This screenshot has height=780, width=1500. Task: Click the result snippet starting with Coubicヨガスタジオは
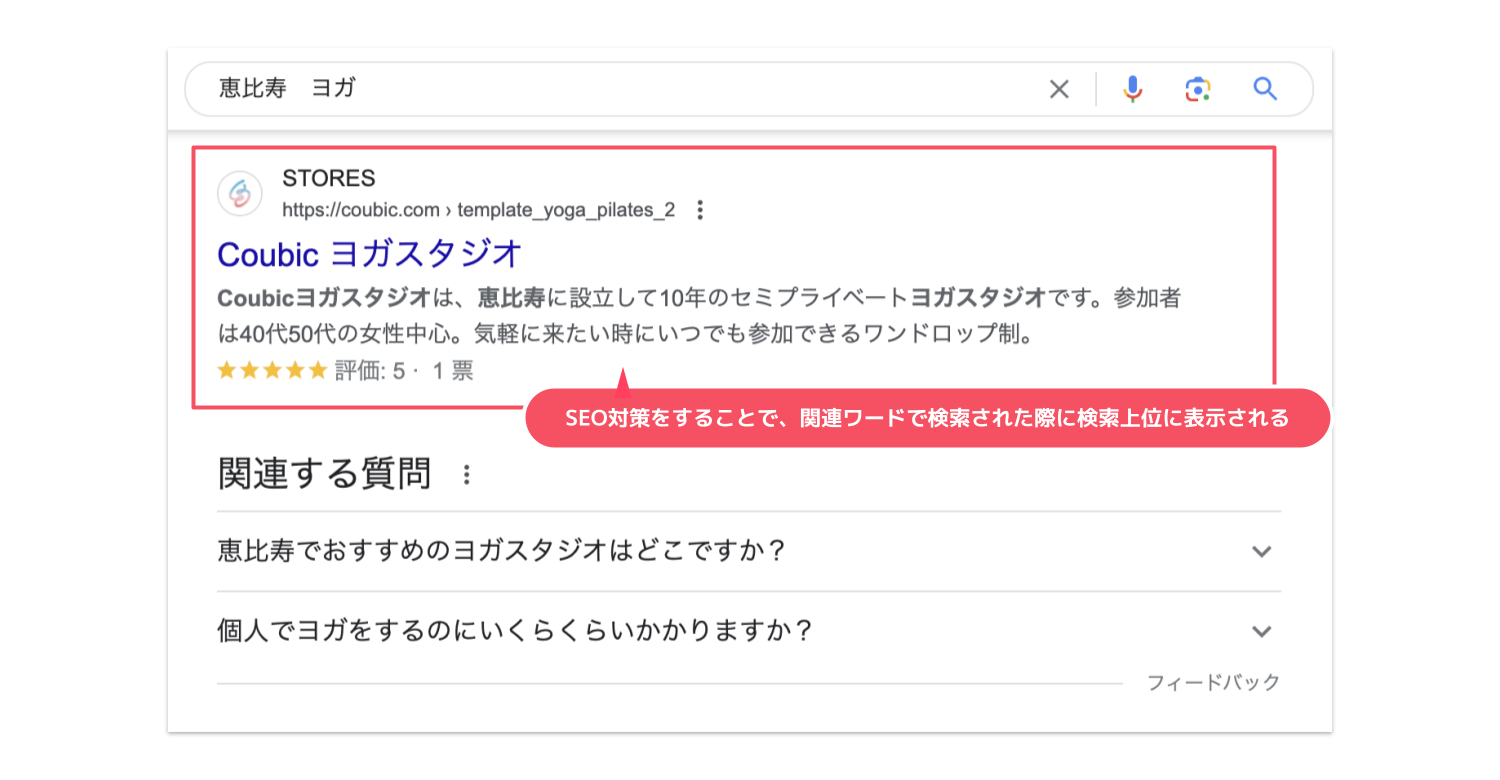pyautogui.click(x=700, y=315)
